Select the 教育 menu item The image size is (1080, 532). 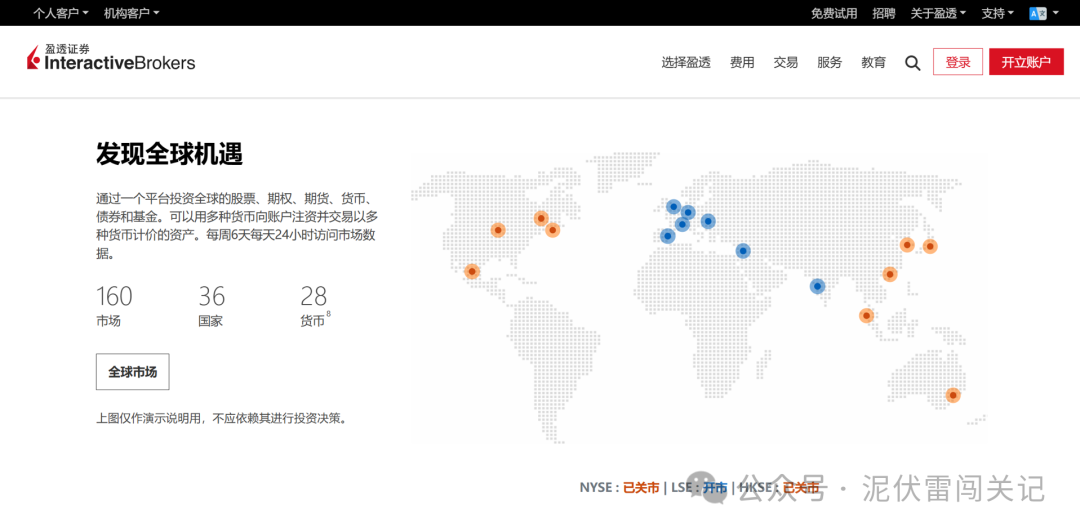(873, 63)
